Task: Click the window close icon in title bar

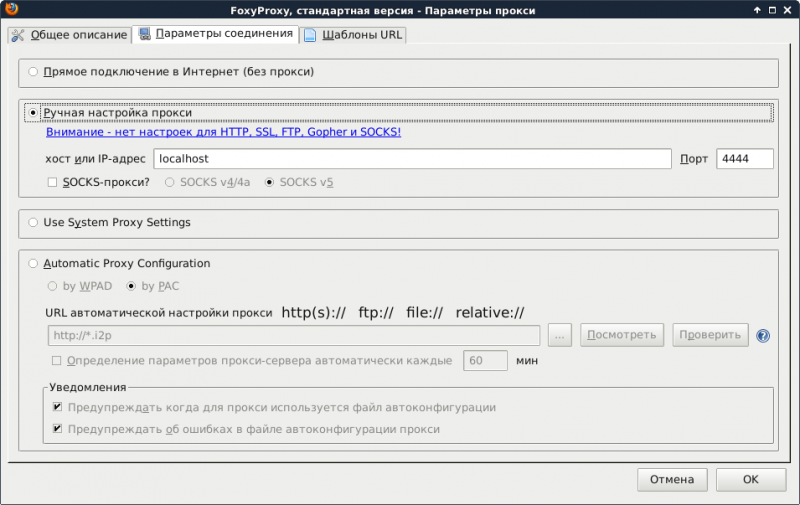Action: pyautogui.click(x=788, y=10)
